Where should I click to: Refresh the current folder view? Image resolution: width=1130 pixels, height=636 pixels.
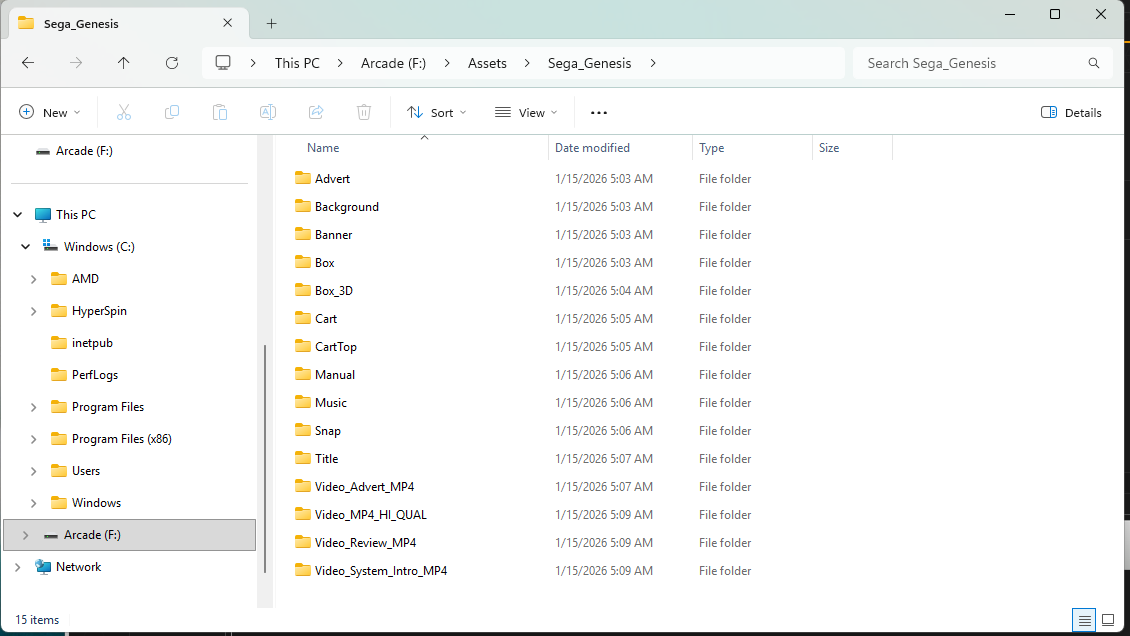172,63
